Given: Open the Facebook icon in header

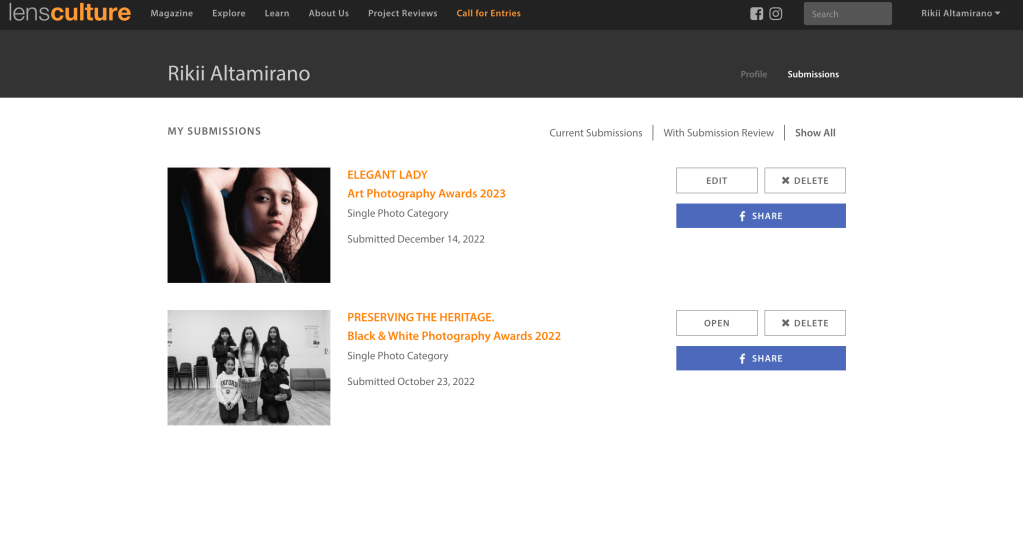Looking at the screenshot, I should [x=756, y=14].
